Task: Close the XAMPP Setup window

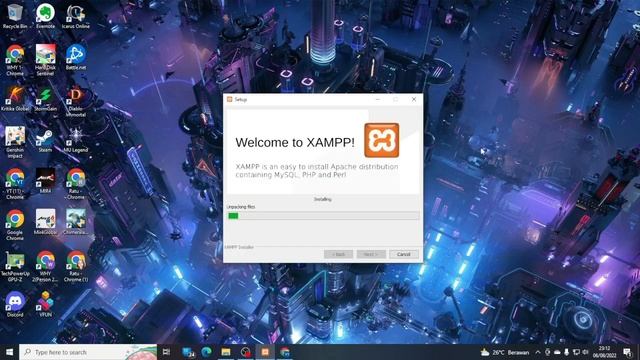Action: pyautogui.click(x=414, y=99)
